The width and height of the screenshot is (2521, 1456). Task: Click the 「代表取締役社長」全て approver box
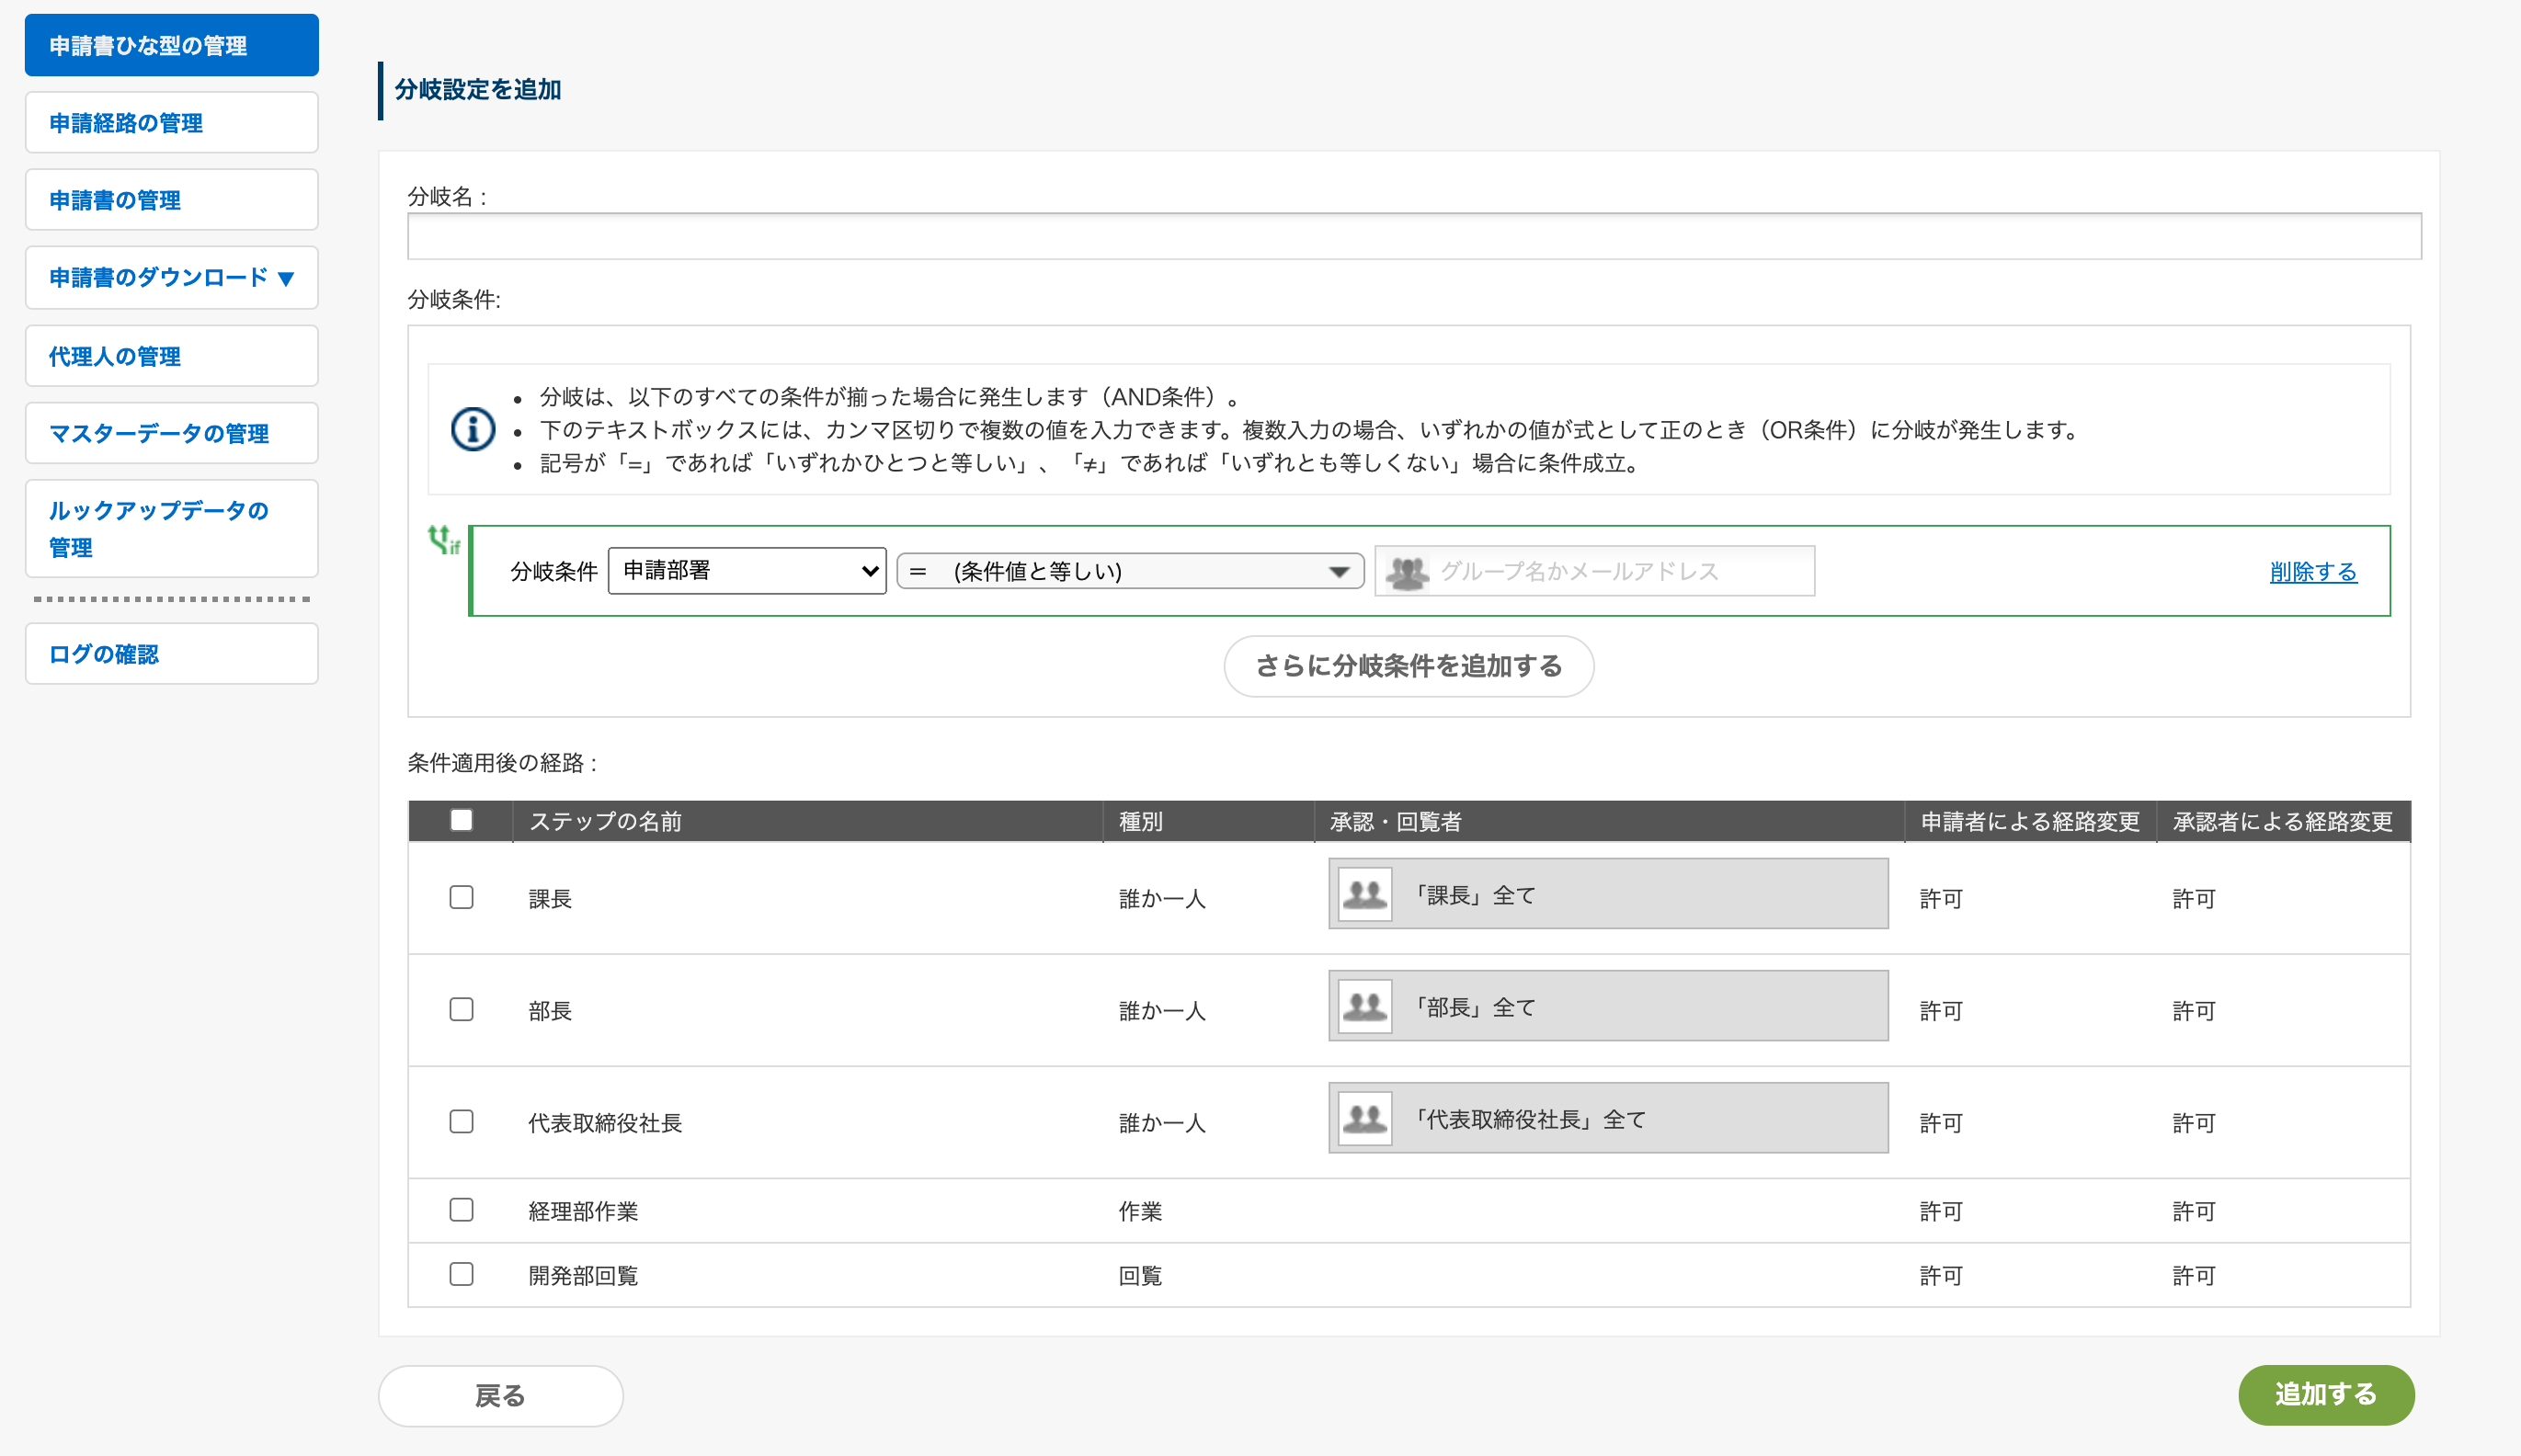pyautogui.click(x=1608, y=1118)
